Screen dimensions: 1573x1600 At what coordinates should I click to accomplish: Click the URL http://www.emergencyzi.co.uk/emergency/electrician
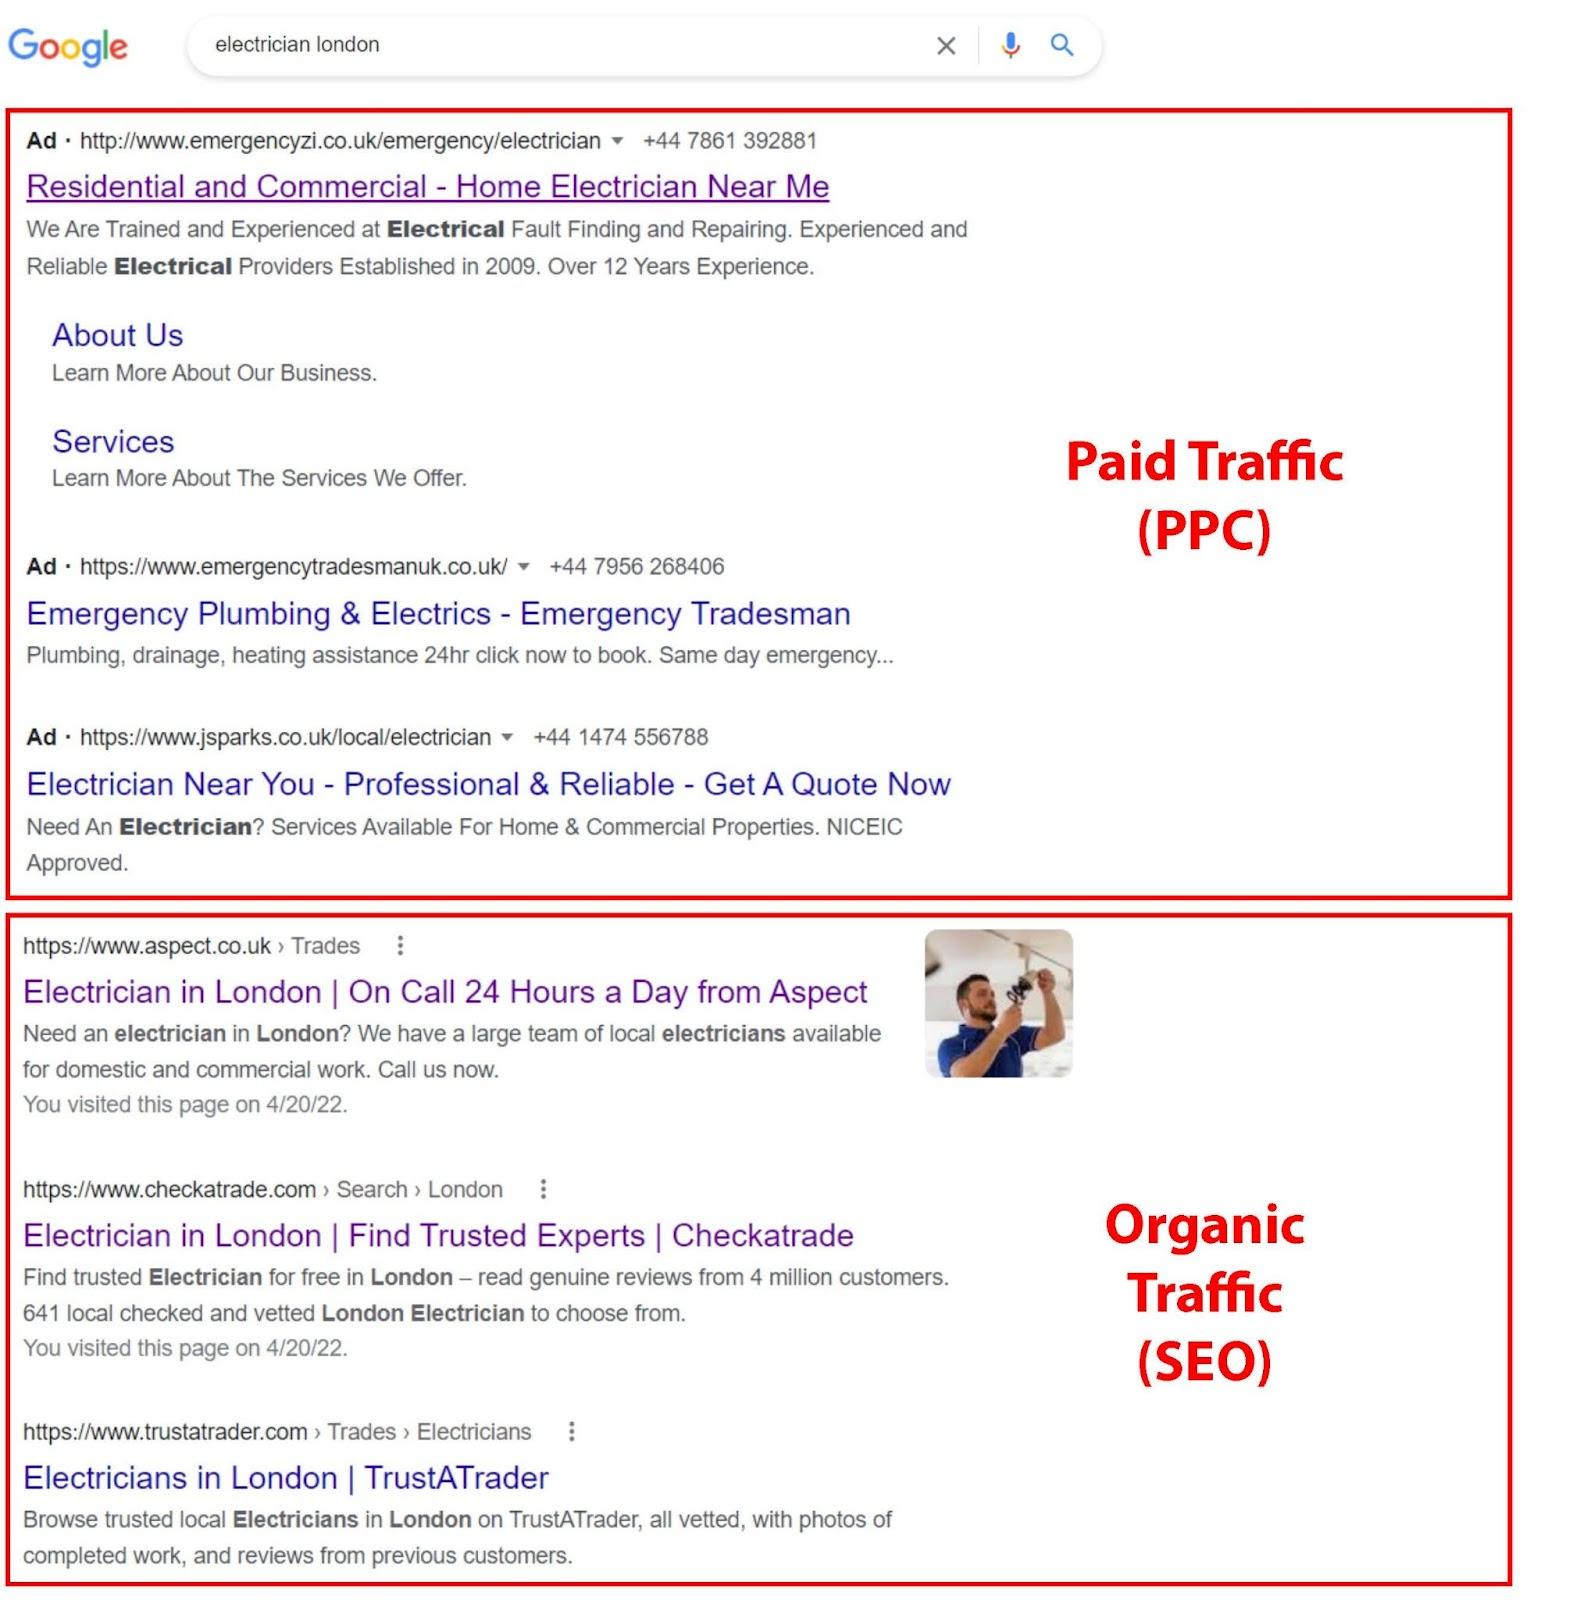(340, 141)
